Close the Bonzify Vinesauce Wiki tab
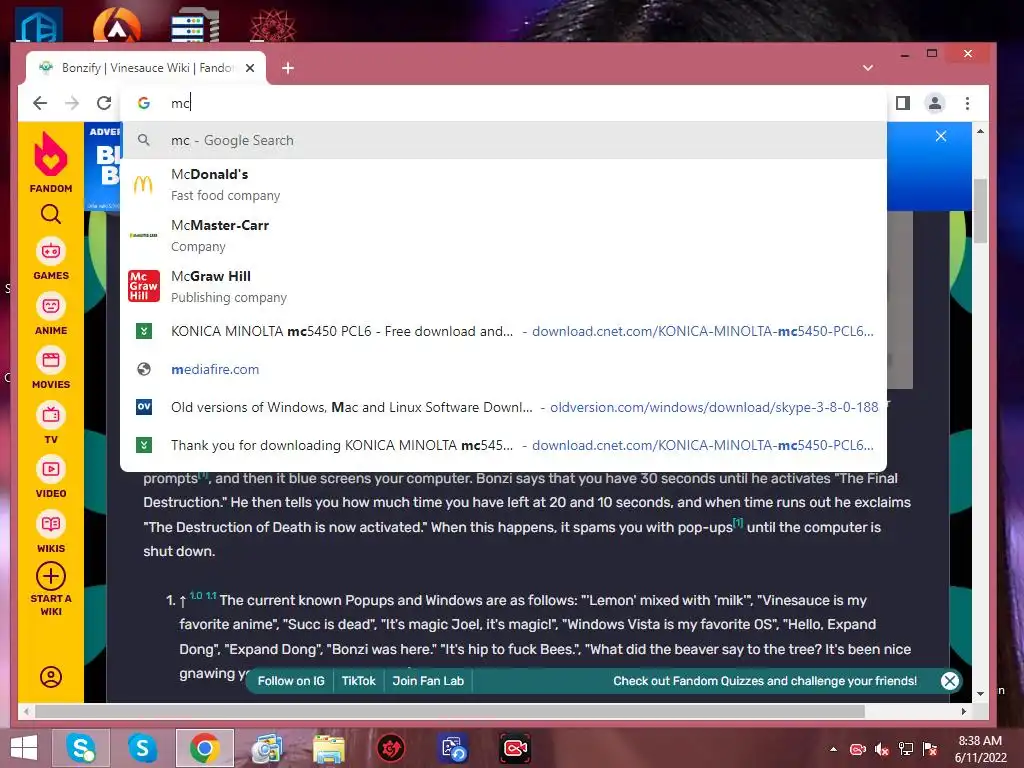This screenshot has height=768, width=1024. pos(249,68)
